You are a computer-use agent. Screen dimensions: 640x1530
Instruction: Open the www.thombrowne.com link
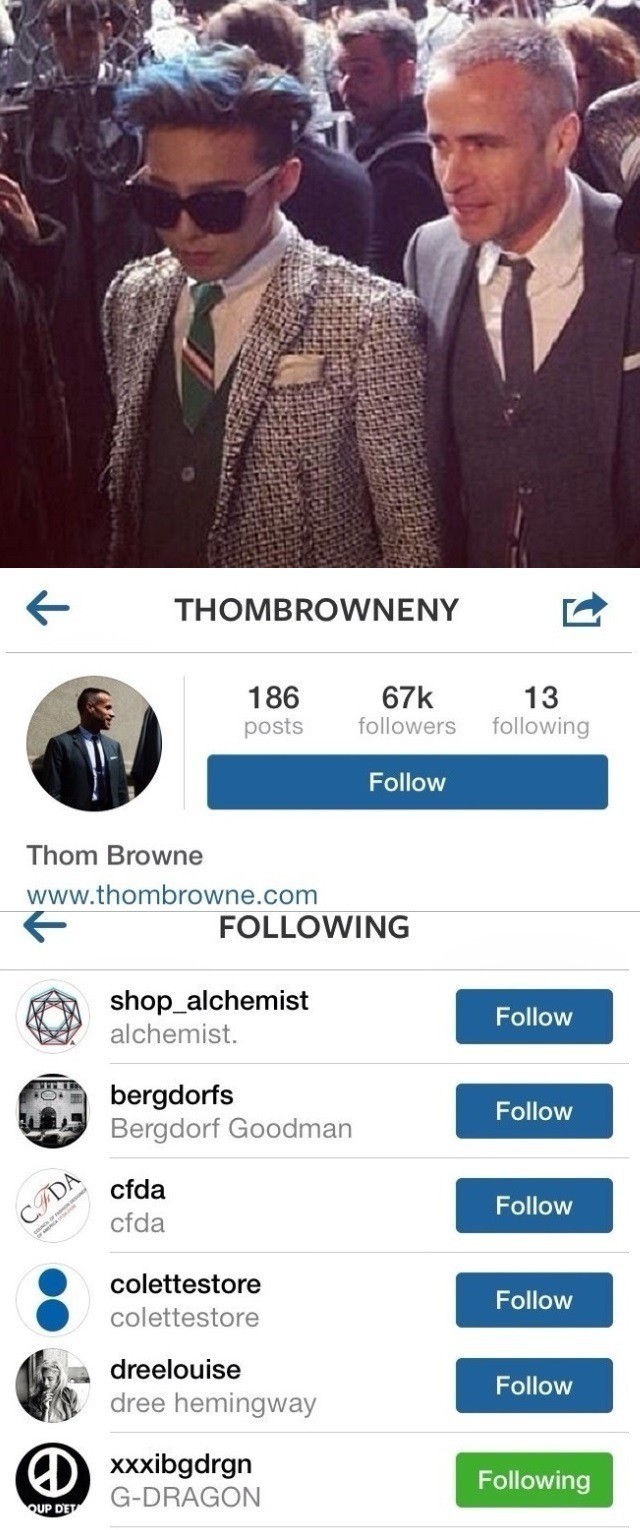click(x=172, y=895)
